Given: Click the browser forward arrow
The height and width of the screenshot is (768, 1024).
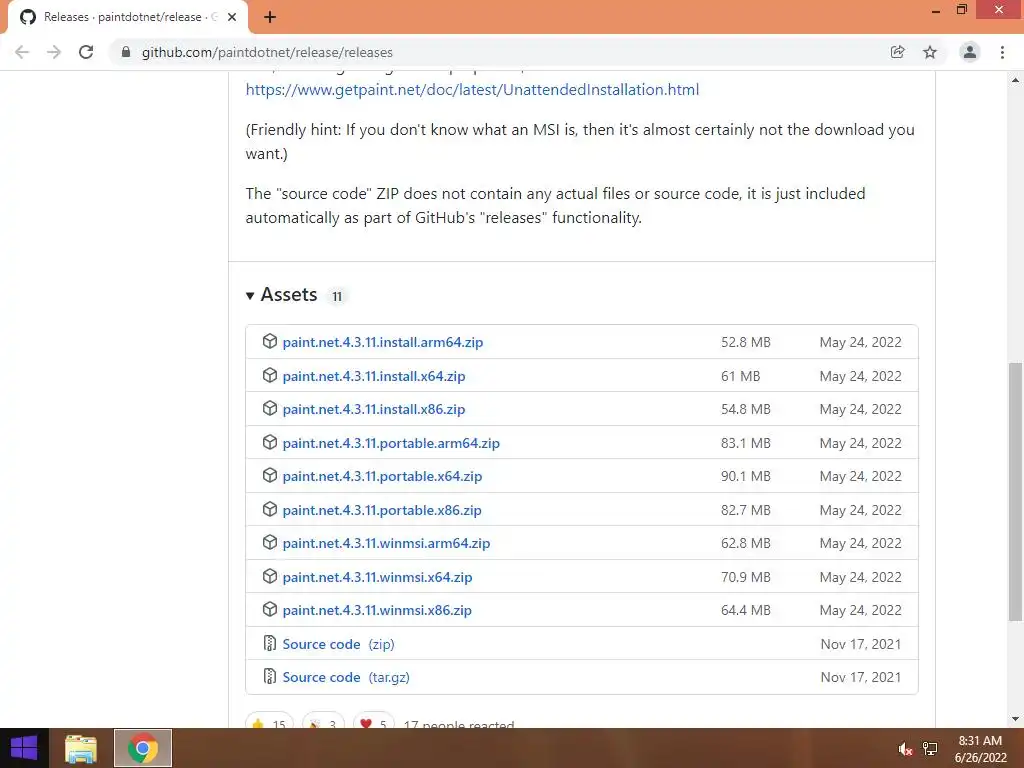Looking at the screenshot, I should click(54, 52).
